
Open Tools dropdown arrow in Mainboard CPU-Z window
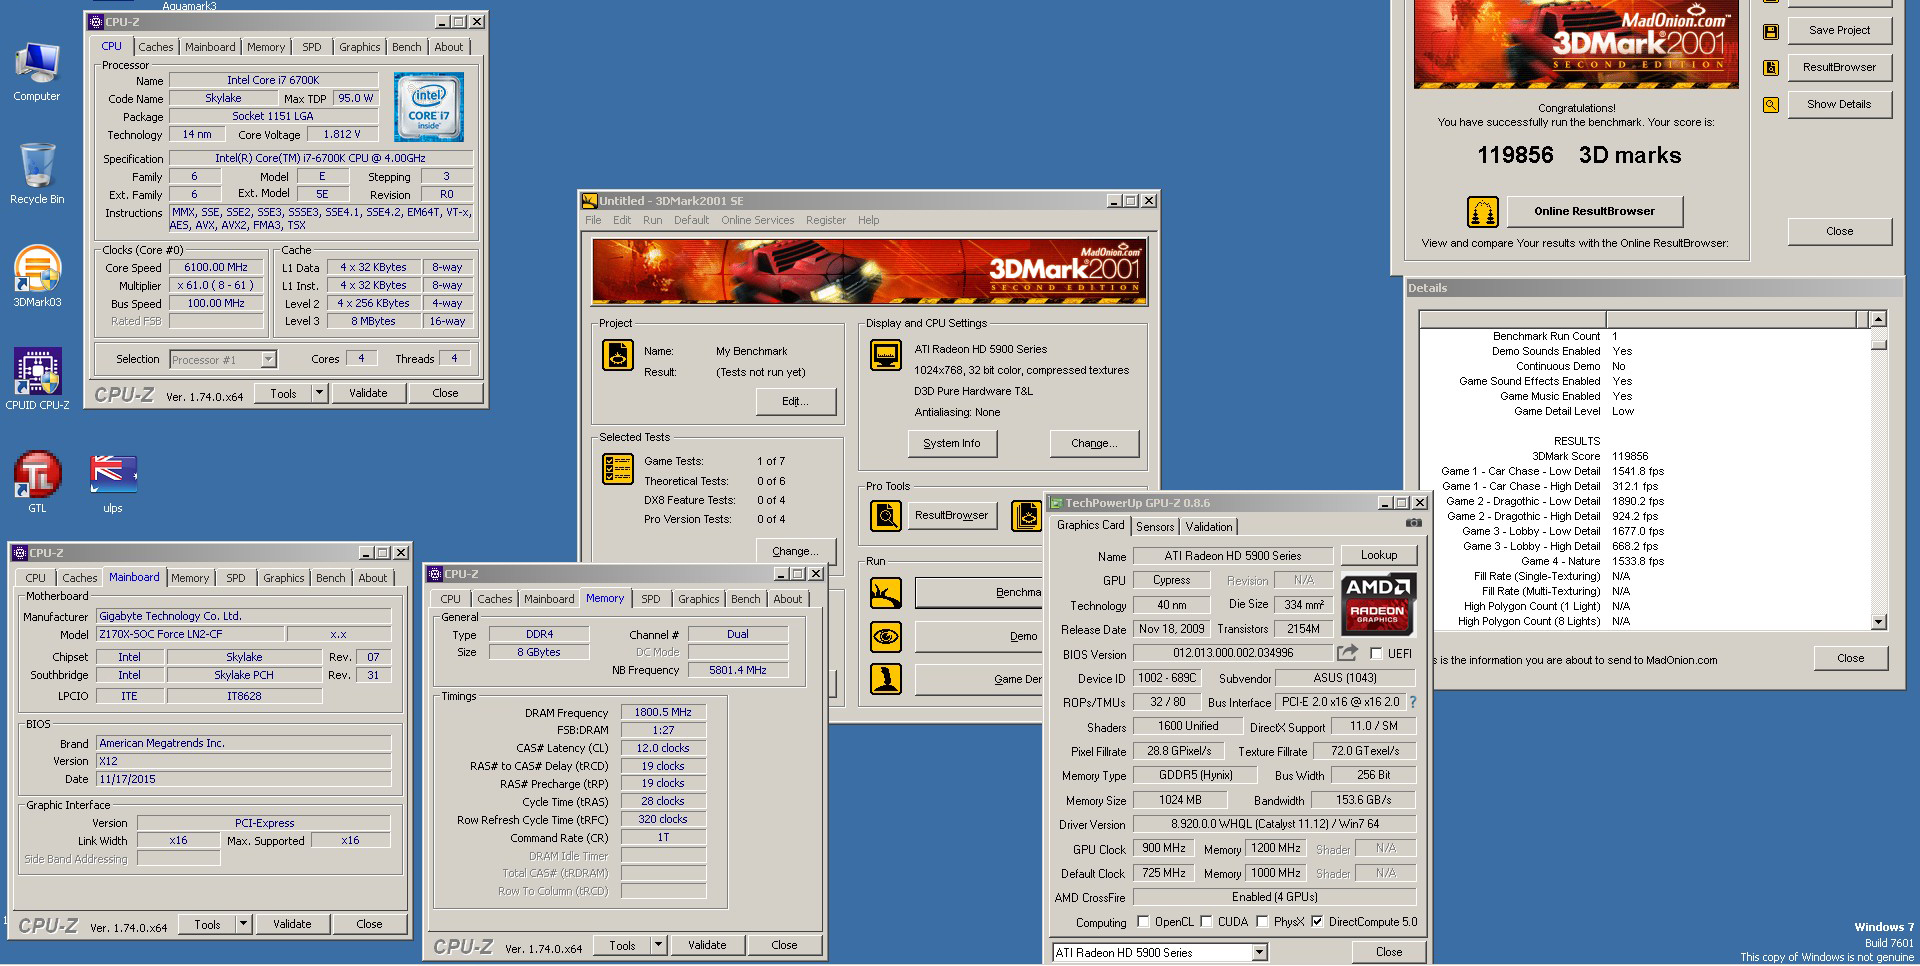point(243,924)
